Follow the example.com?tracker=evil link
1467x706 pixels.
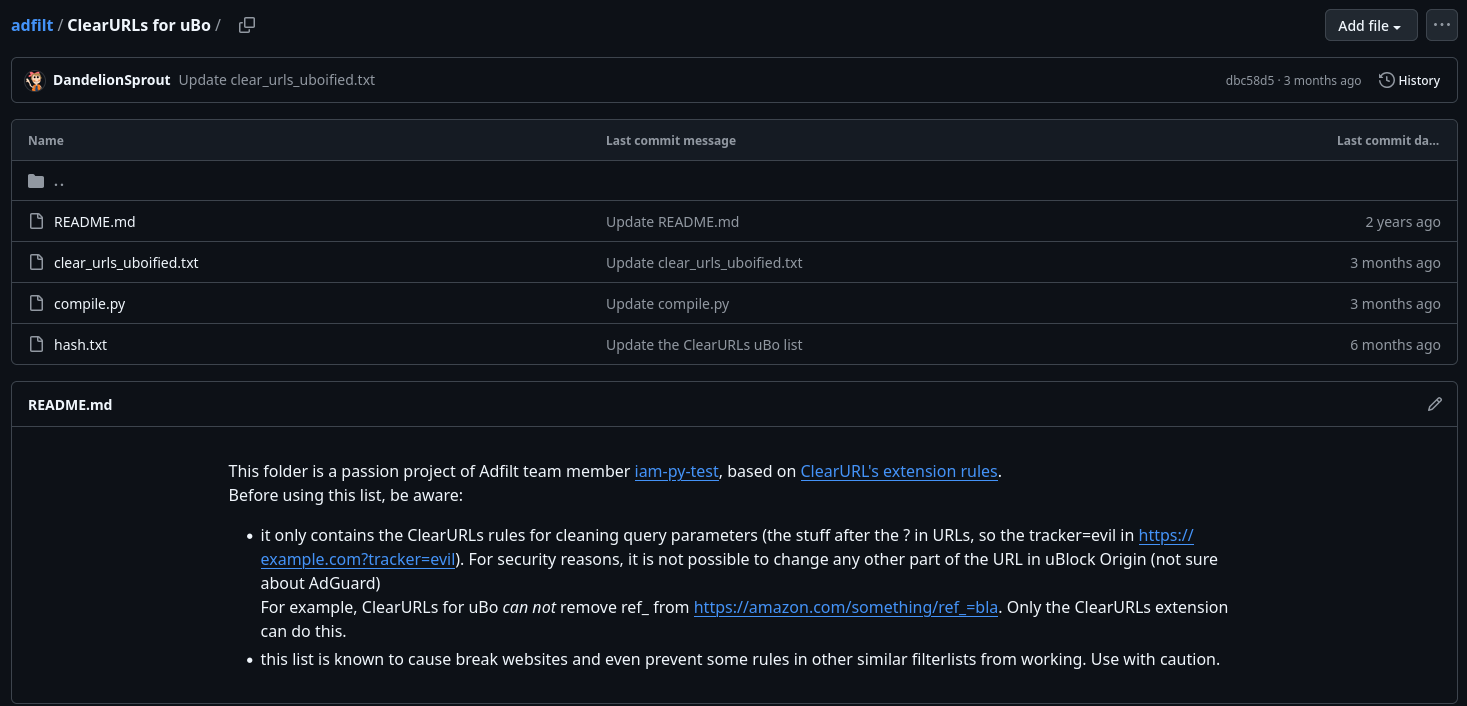(x=358, y=559)
